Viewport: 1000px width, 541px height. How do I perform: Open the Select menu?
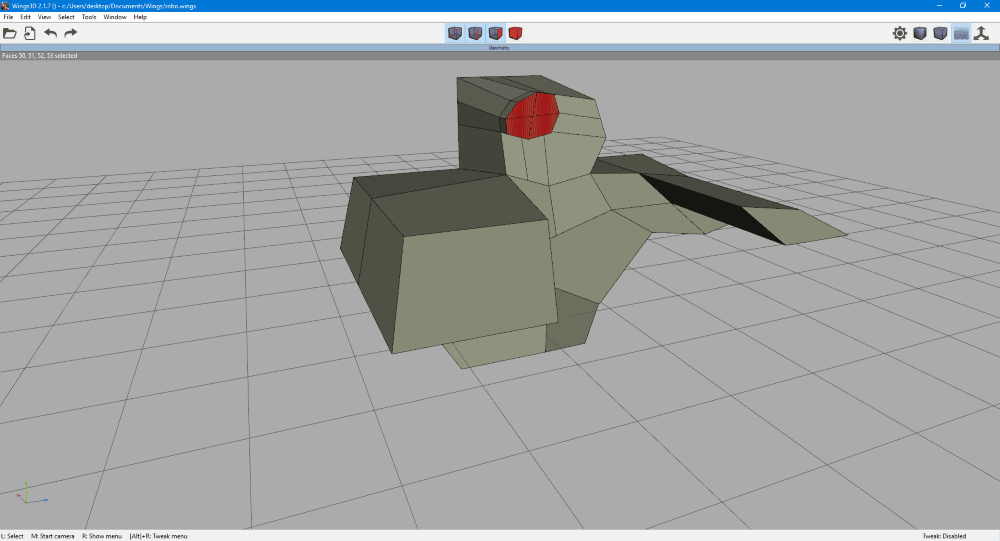[66, 17]
